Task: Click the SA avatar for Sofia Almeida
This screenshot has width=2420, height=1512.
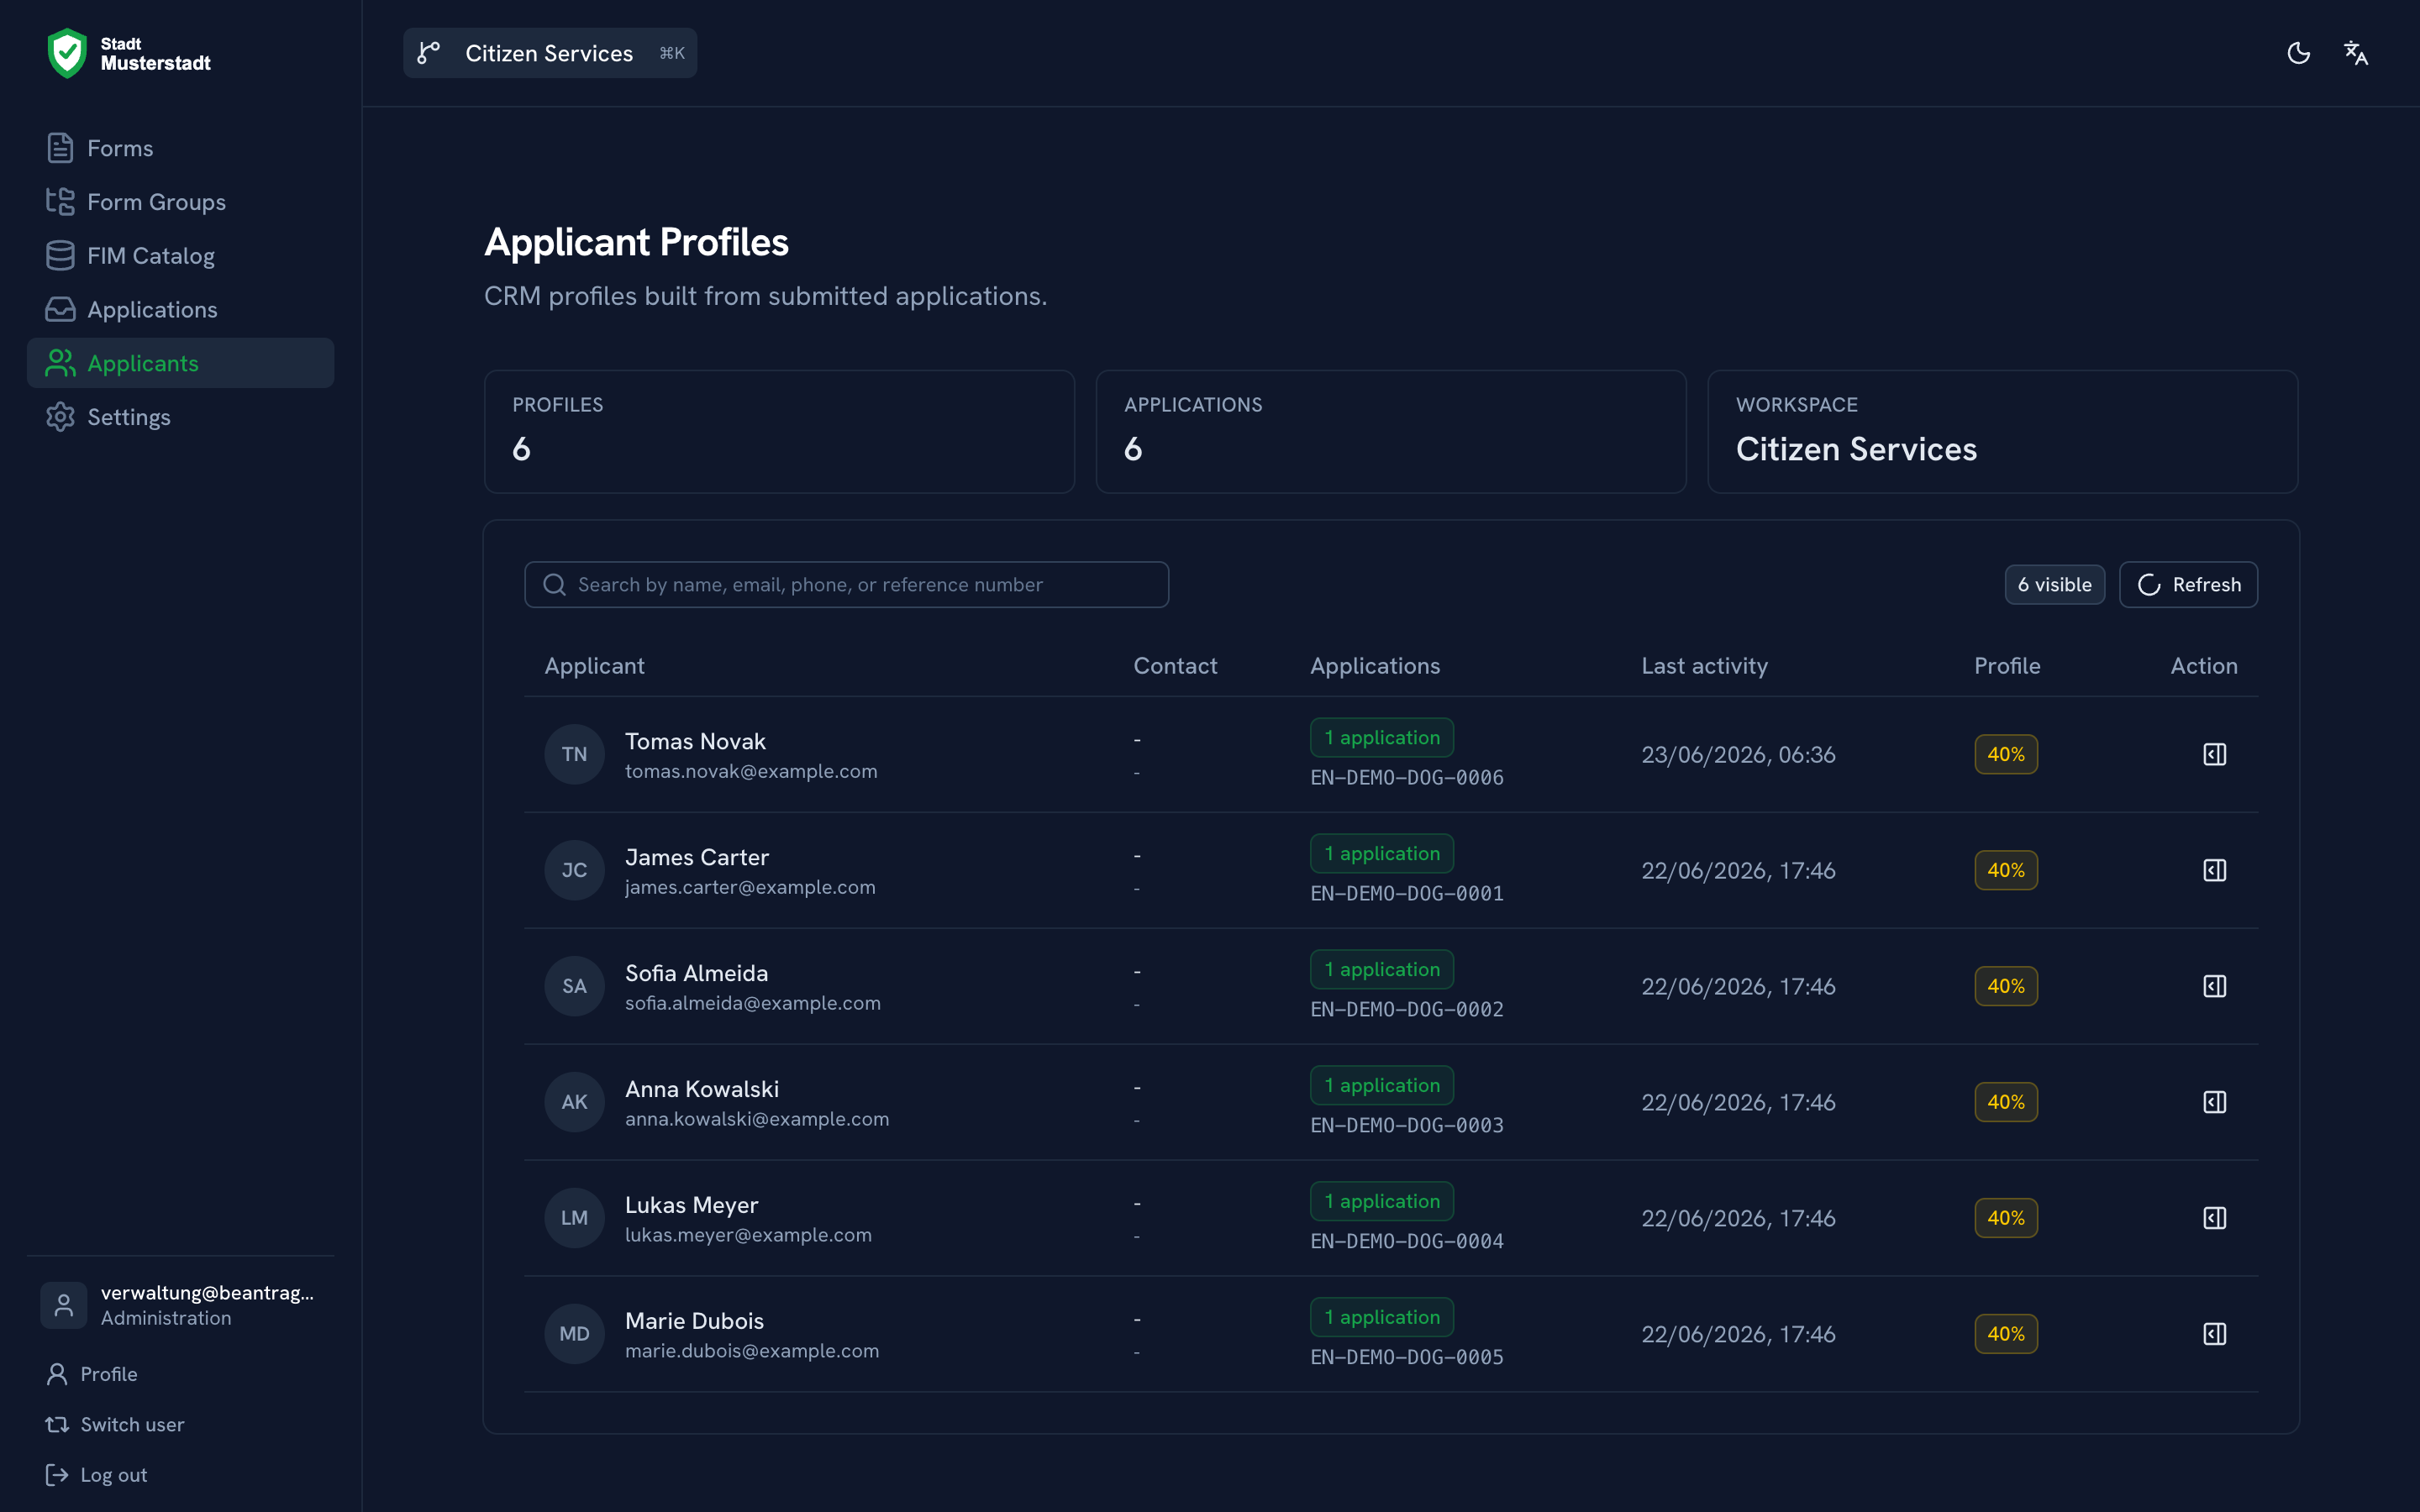Action: [x=574, y=986]
